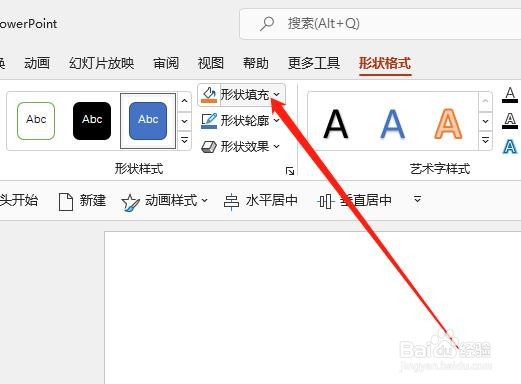The width and height of the screenshot is (521, 384).
Task: Click the 新建 page icon
Action: coord(66,202)
